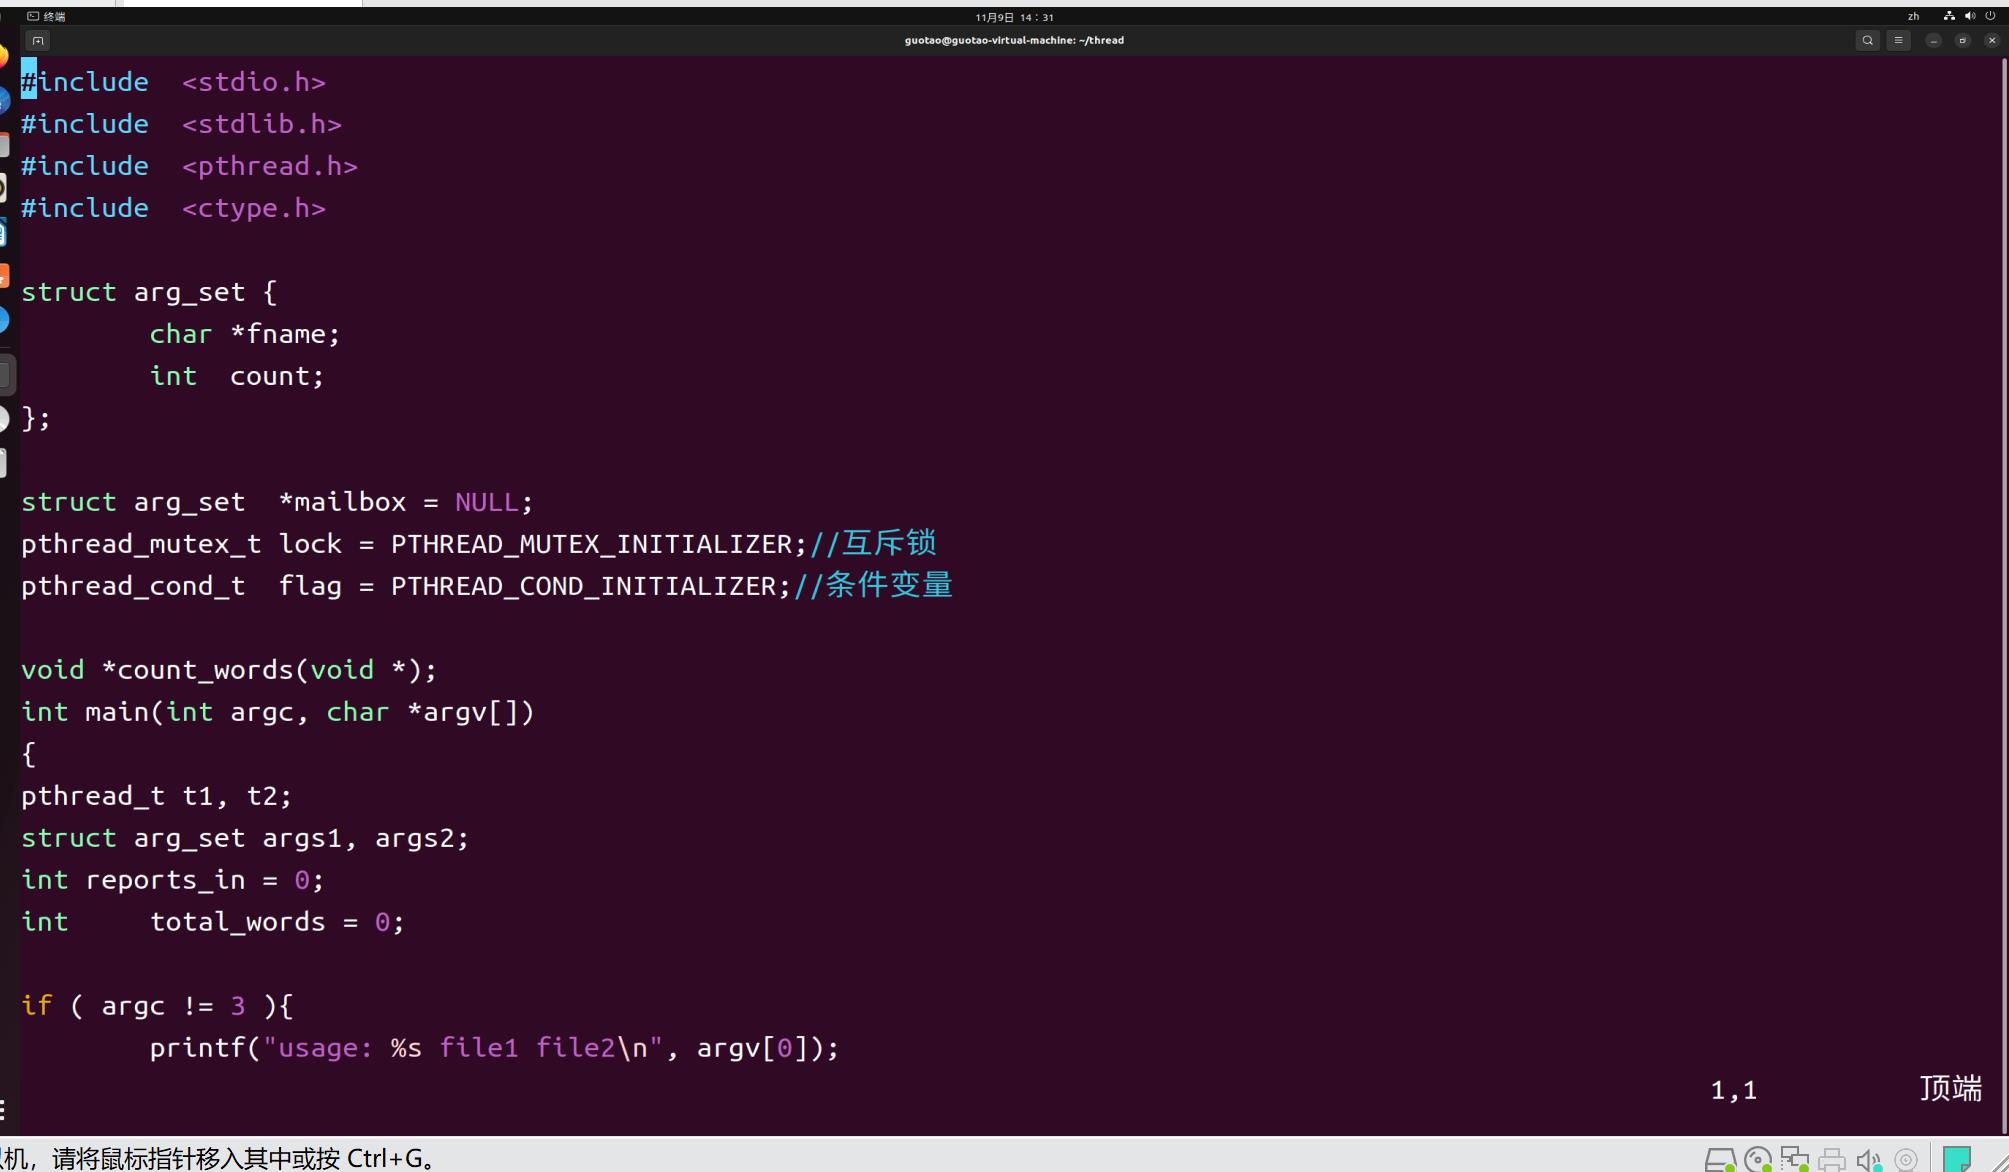2009x1172 pixels.
Task: Restore down the terminal window
Action: click(1962, 41)
